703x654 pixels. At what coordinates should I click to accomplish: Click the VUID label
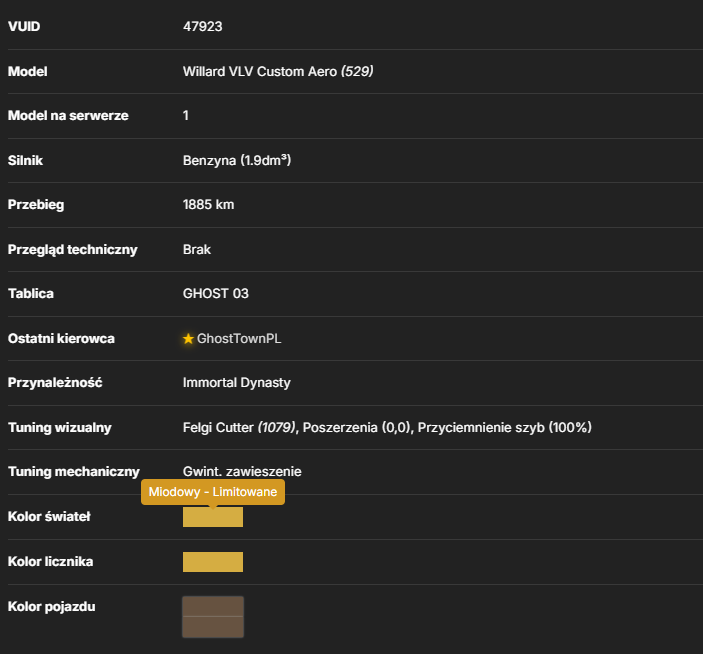click(x=24, y=26)
